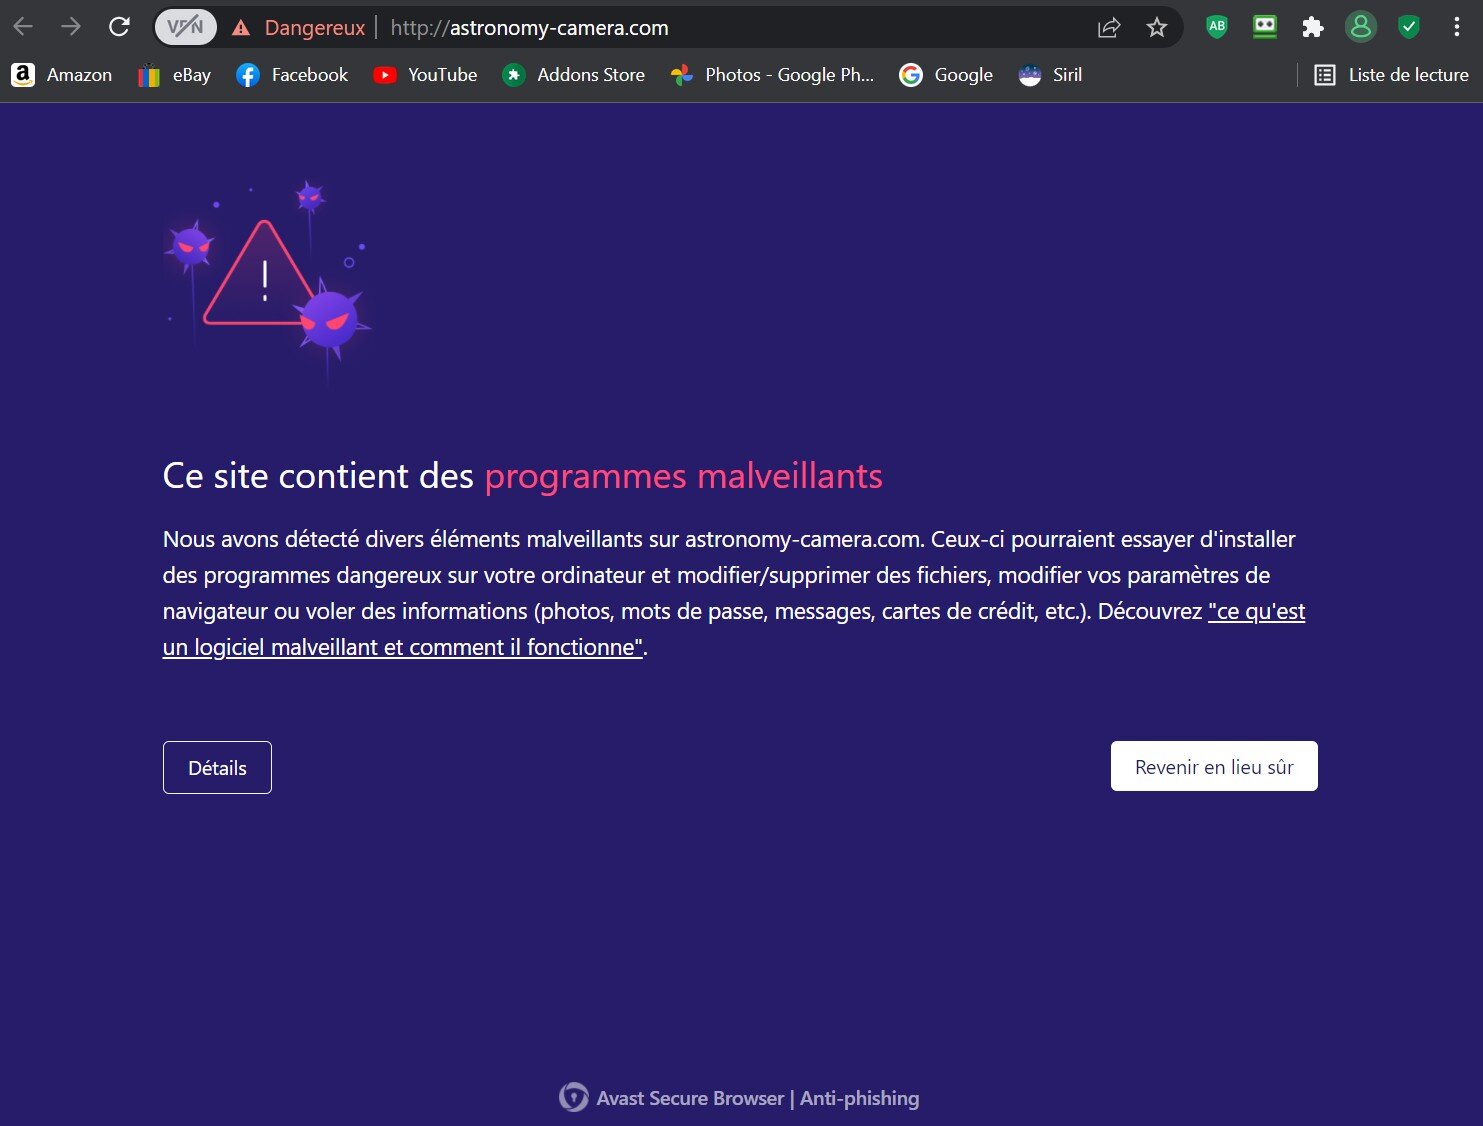The width and height of the screenshot is (1483, 1126).
Task: Open the green user profile icon
Action: tap(1361, 27)
